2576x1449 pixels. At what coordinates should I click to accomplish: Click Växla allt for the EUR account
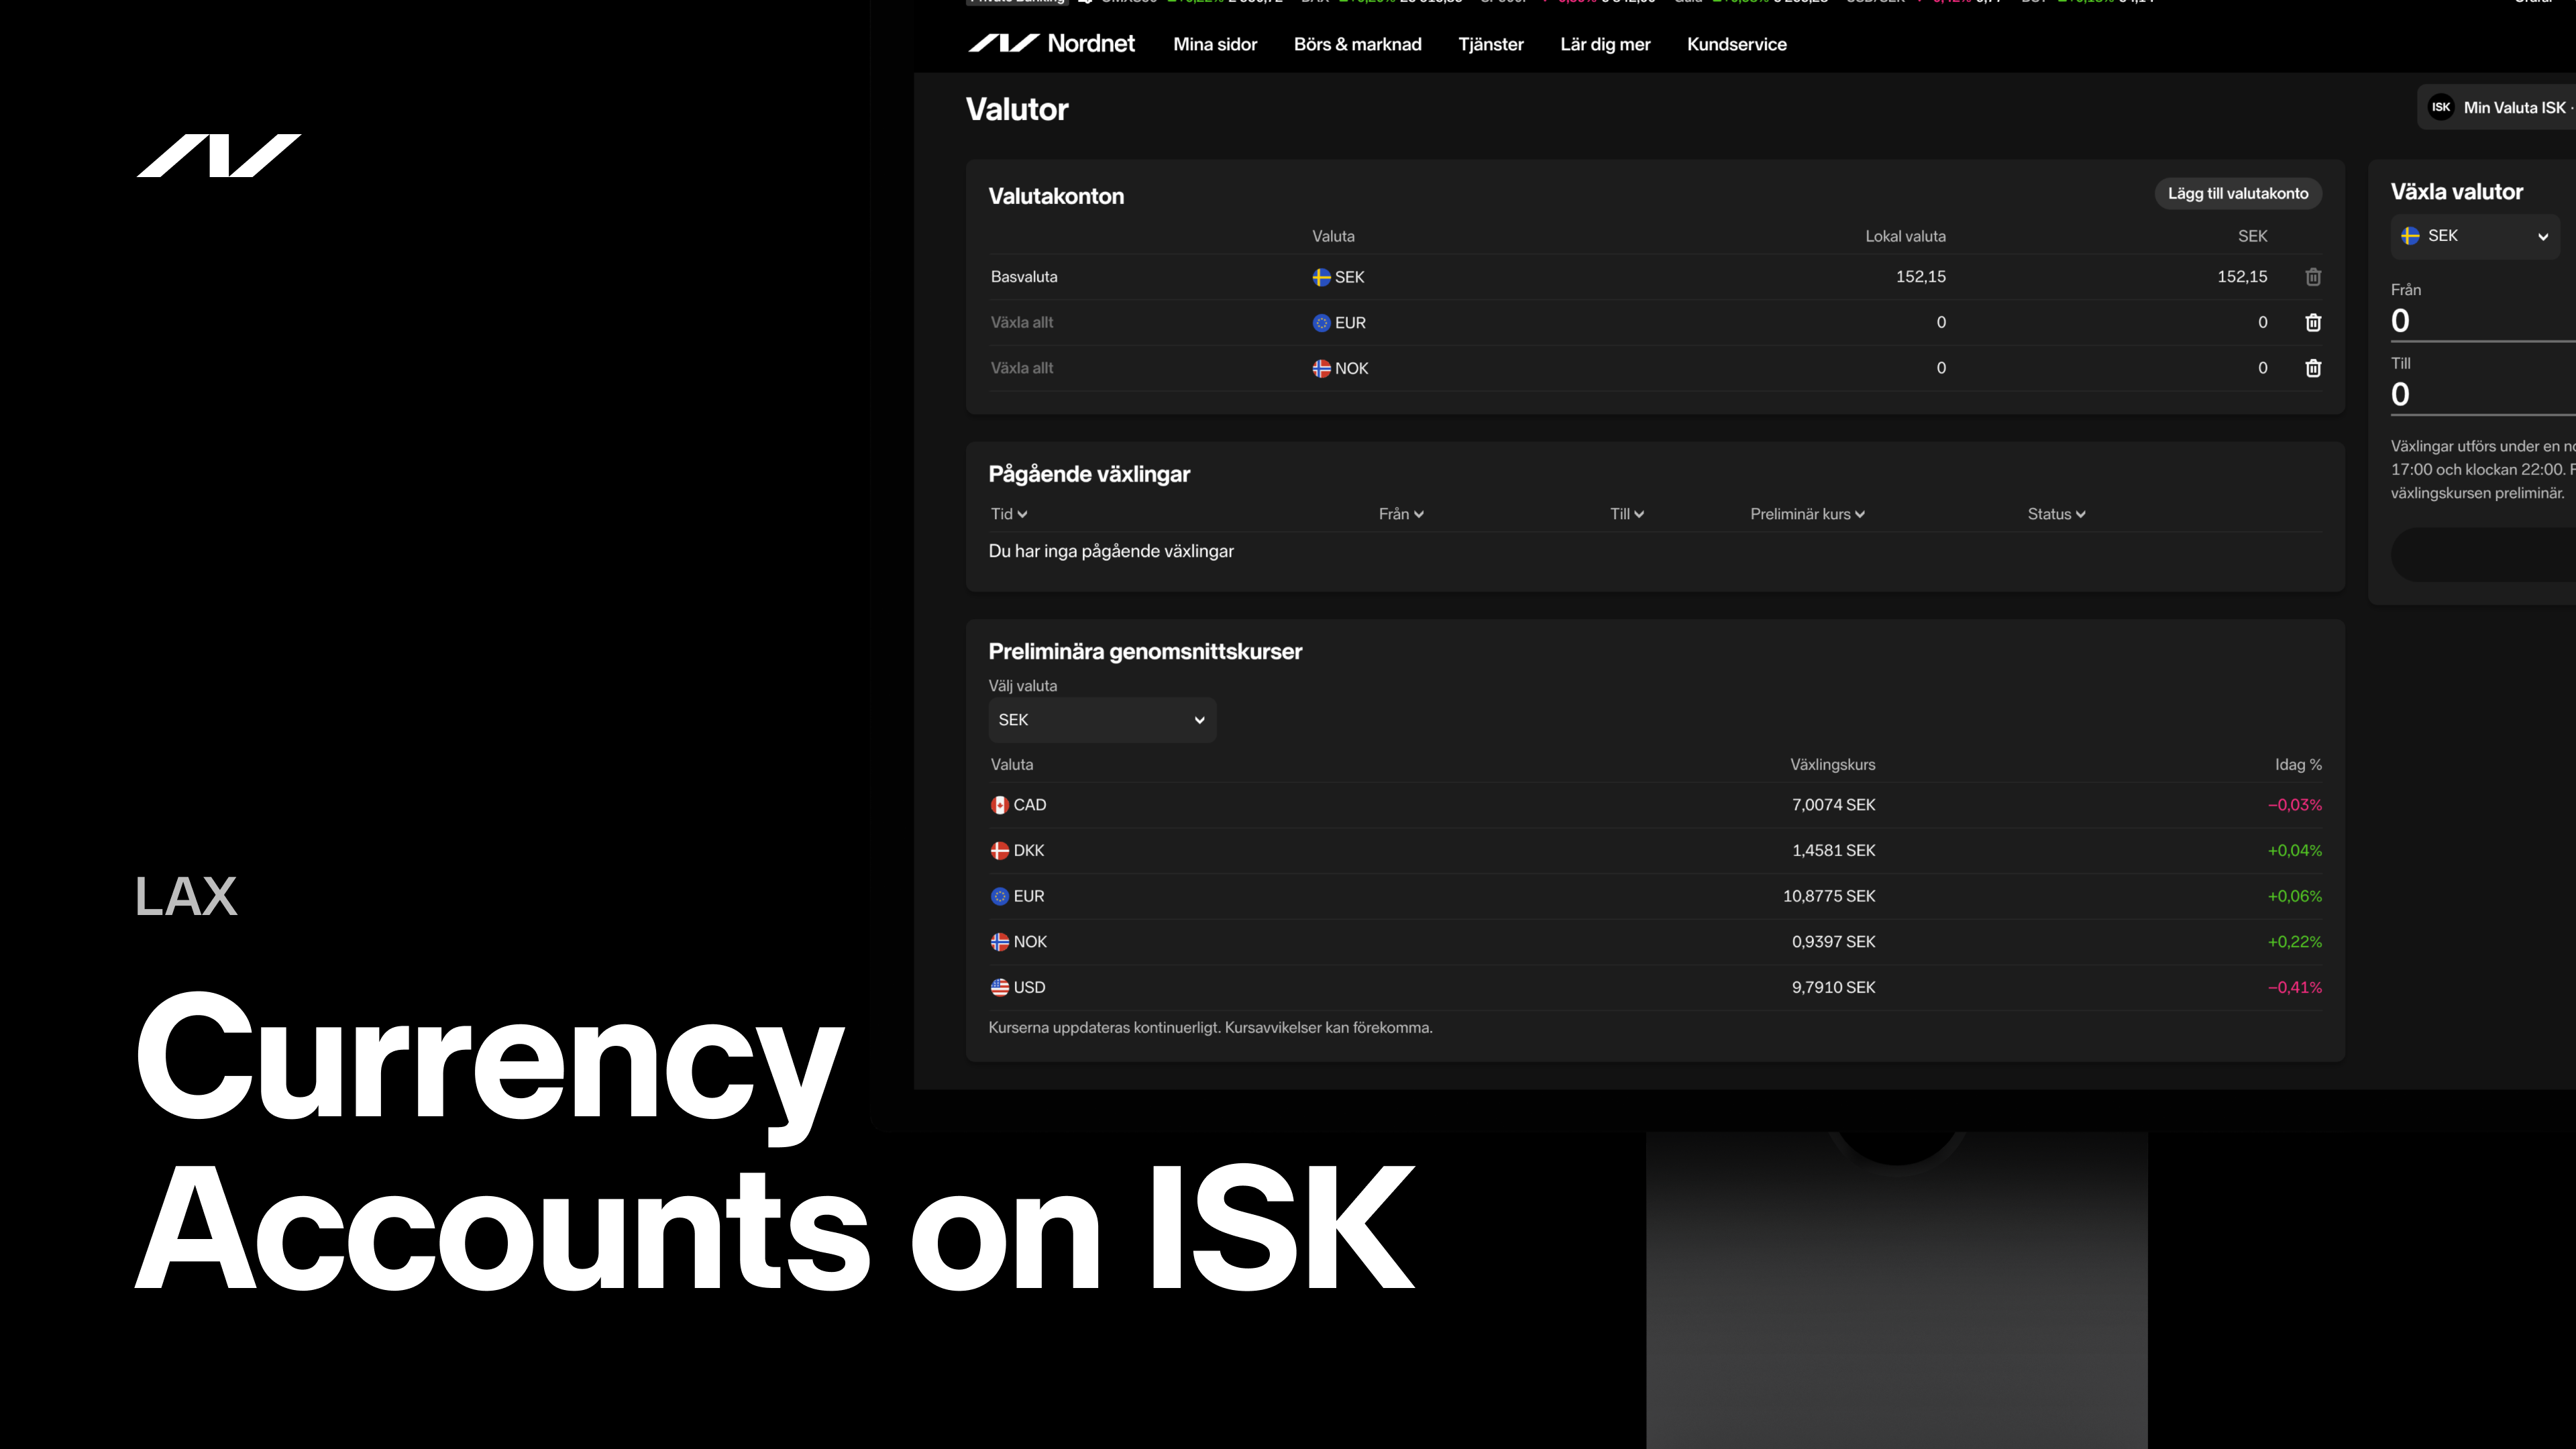coord(1021,322)
